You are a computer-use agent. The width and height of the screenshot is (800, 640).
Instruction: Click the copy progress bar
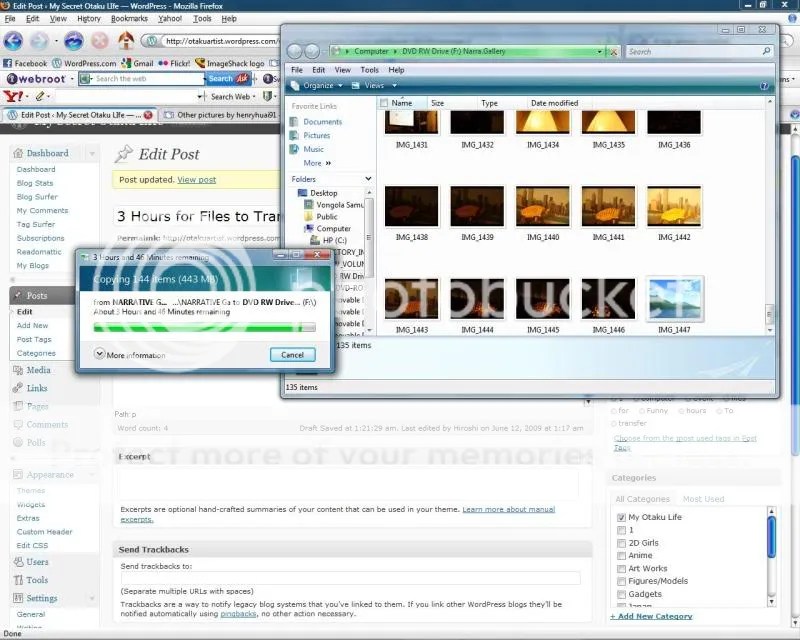[205, 327]
